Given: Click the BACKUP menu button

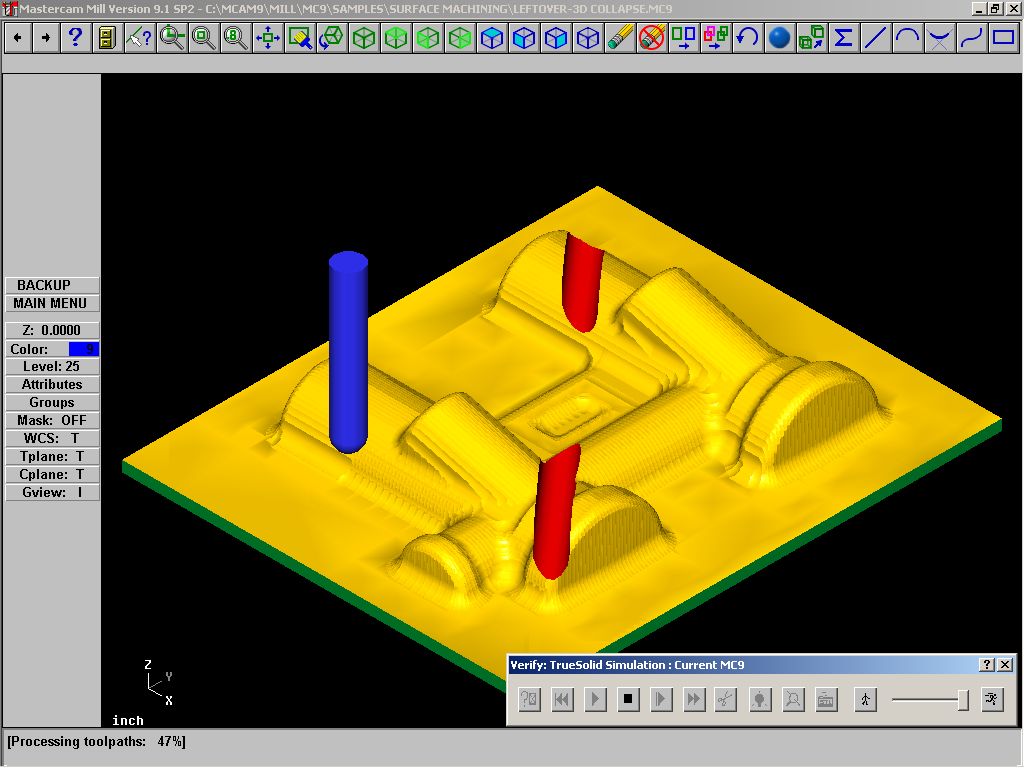Looking at the screenshot, I should tap(52, 285).
